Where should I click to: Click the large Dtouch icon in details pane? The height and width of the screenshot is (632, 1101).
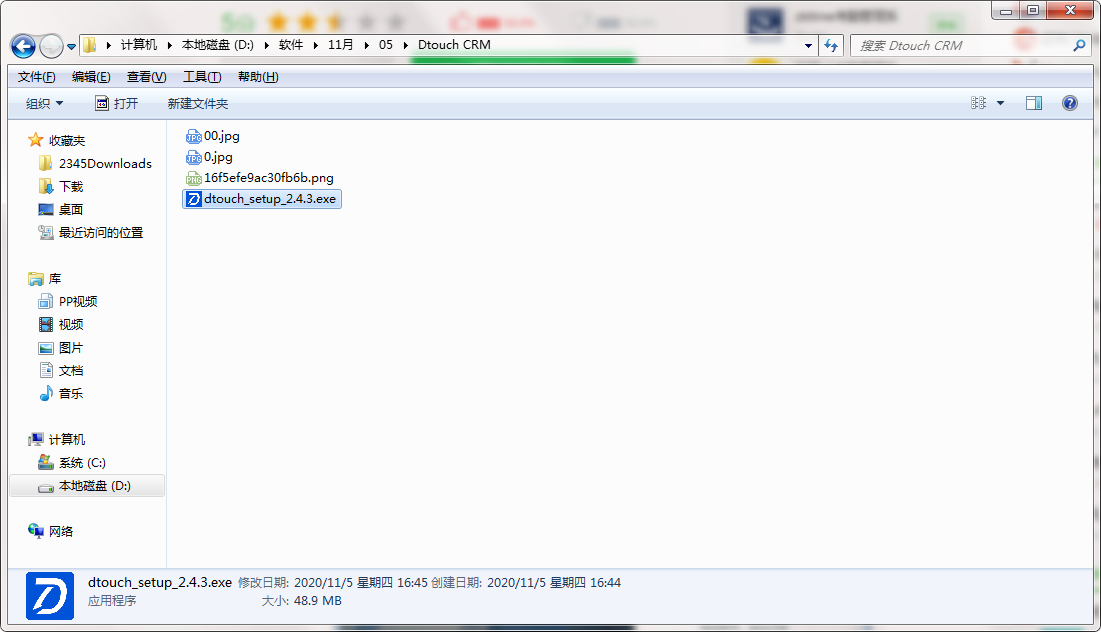tap(50, 596)
